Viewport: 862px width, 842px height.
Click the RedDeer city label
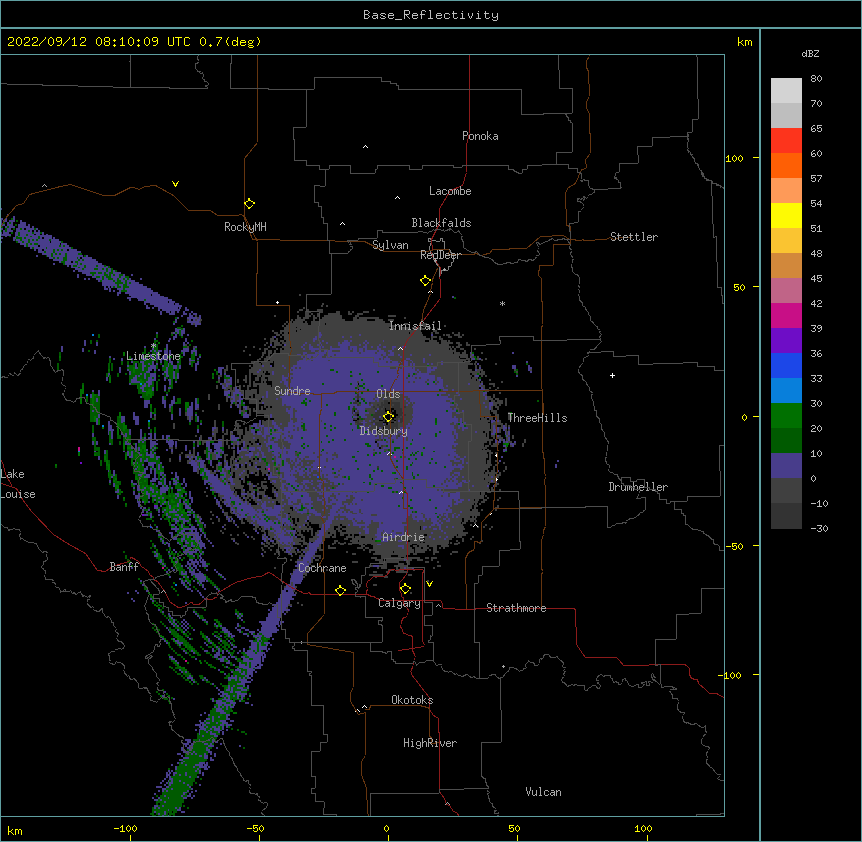coord(440,255)
